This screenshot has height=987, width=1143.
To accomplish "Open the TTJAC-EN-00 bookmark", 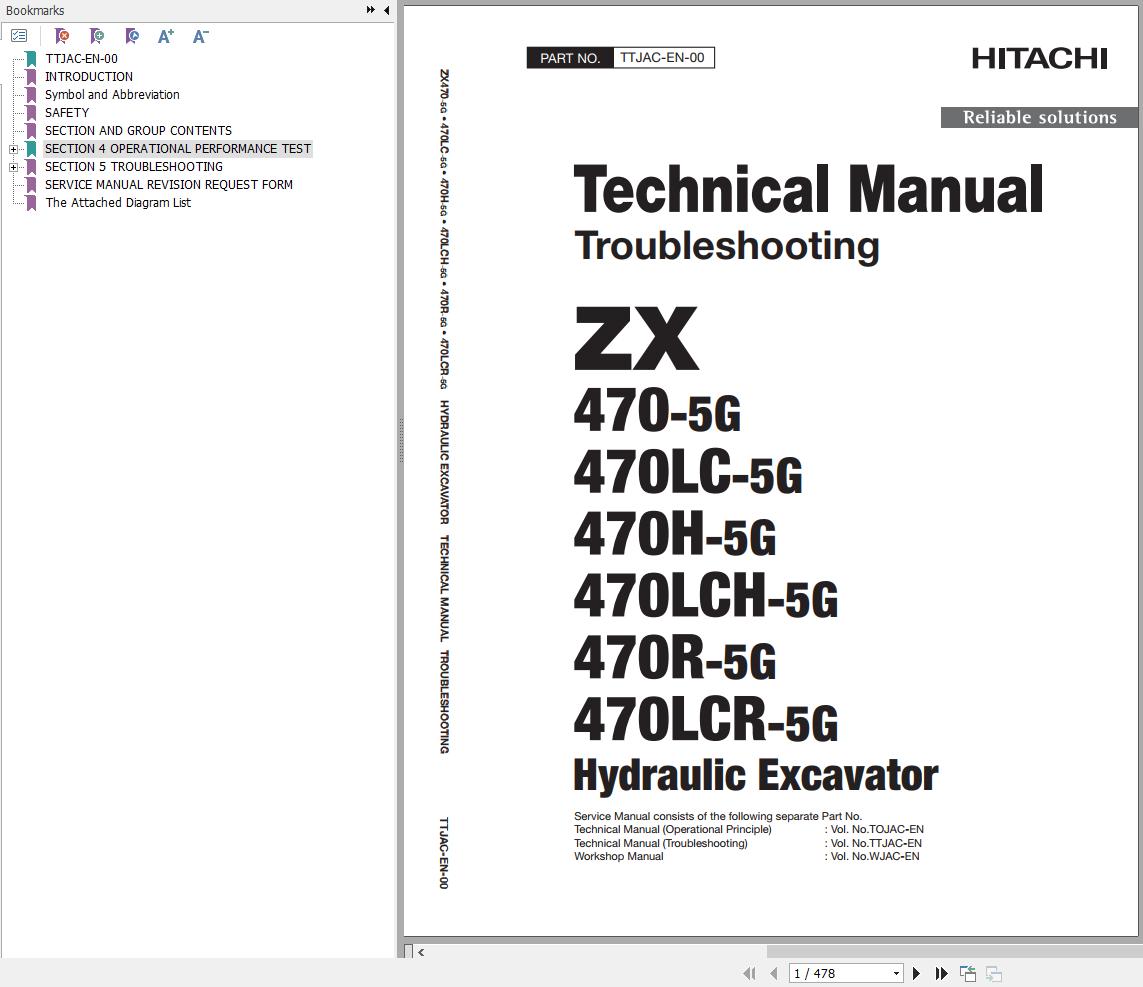I will [x=81, y=58].
